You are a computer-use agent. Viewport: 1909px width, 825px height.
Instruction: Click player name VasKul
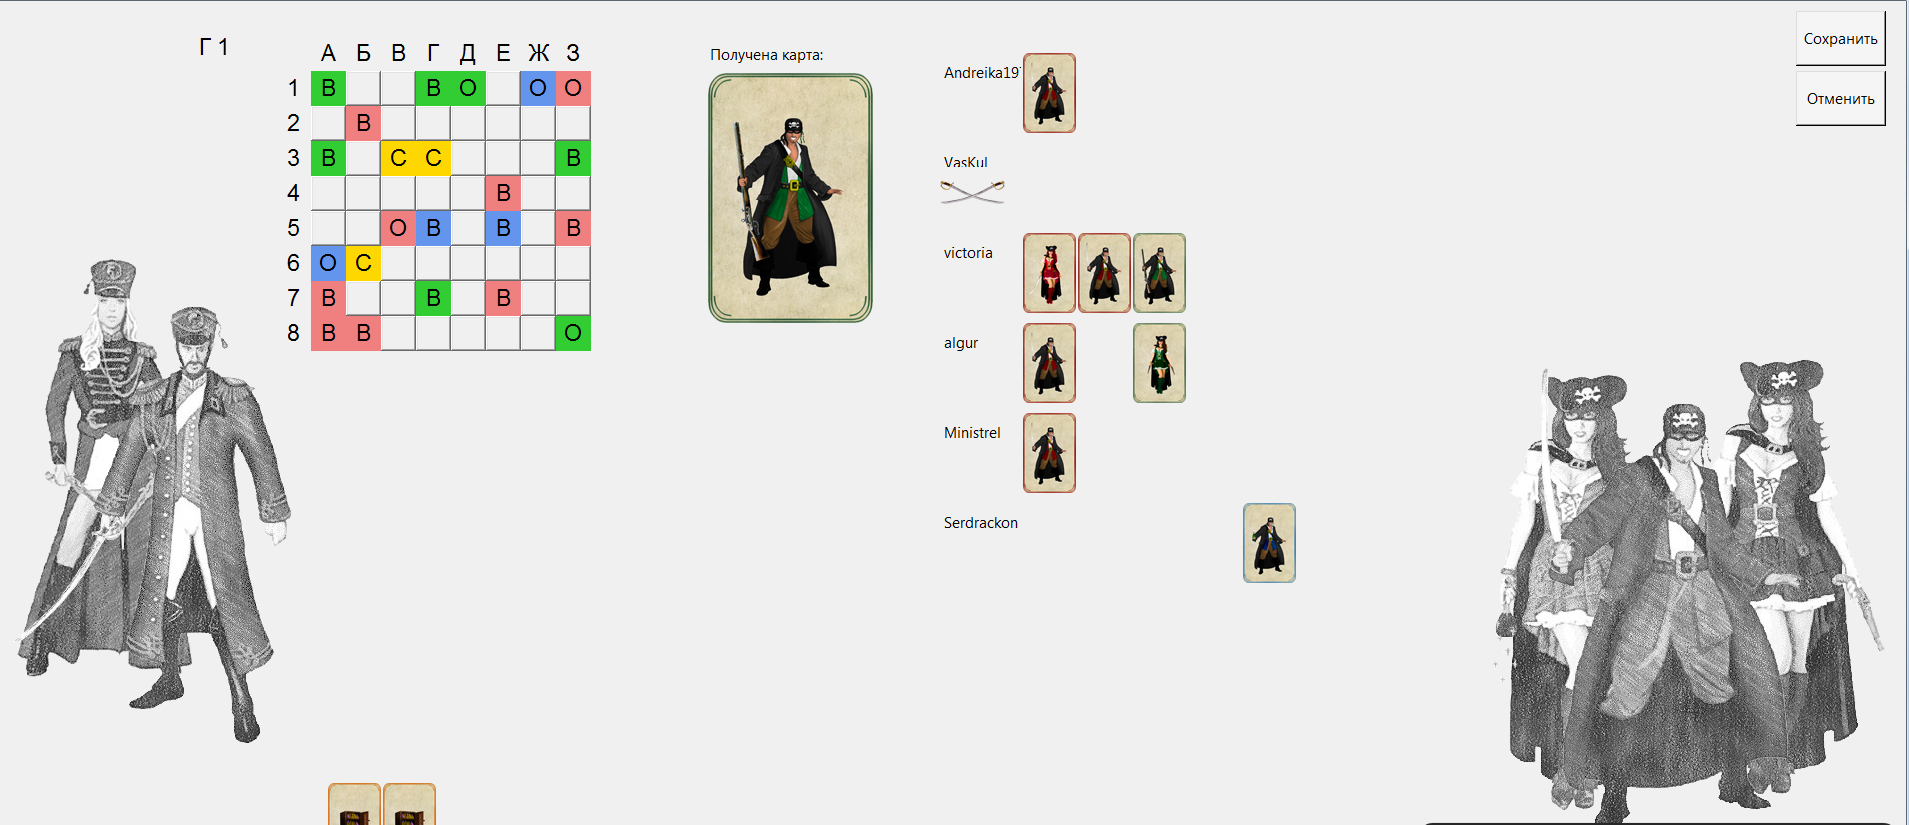pyautogui.click(x=965, y=162)
